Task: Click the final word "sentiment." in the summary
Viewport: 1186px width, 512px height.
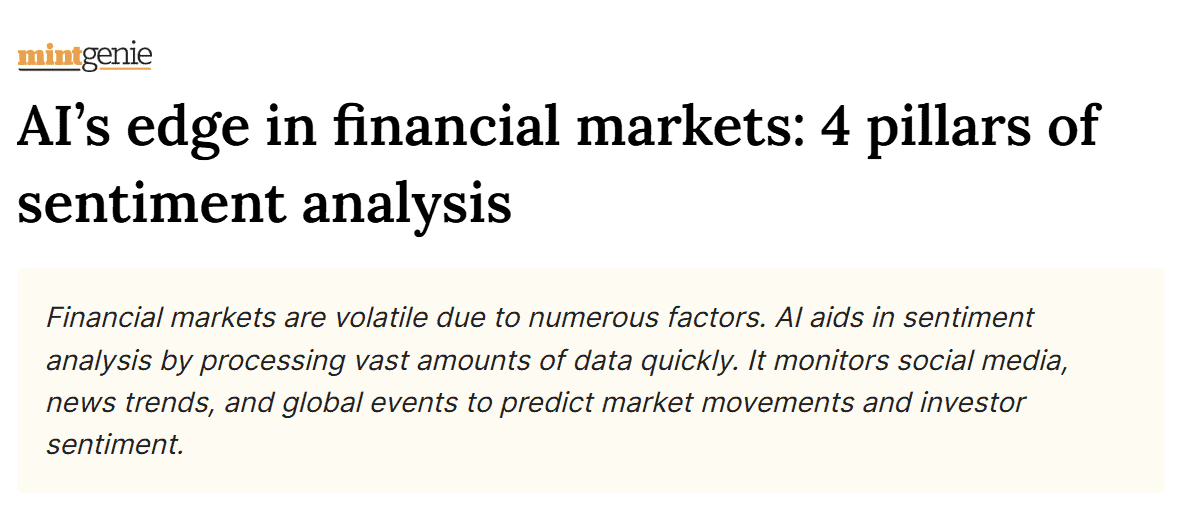Action: (x=115, y=445)
